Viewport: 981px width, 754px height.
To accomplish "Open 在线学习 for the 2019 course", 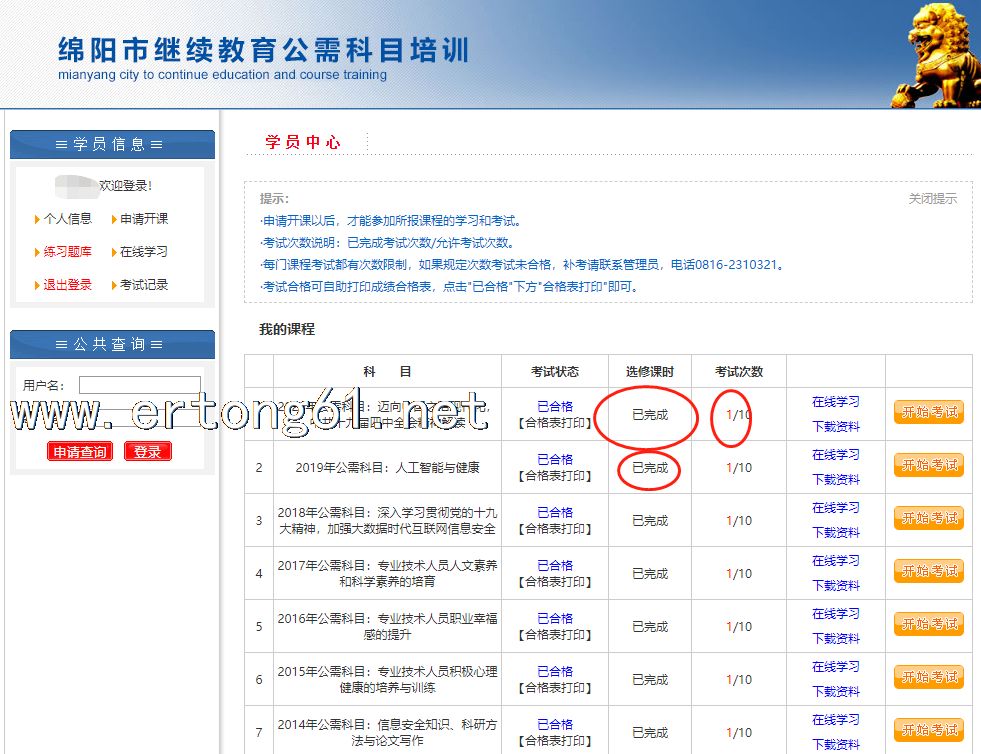I will point(835,455).
